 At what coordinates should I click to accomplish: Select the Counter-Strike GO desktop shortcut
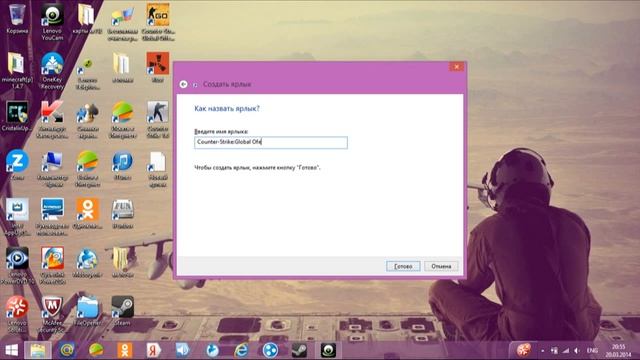pos(158,21)
